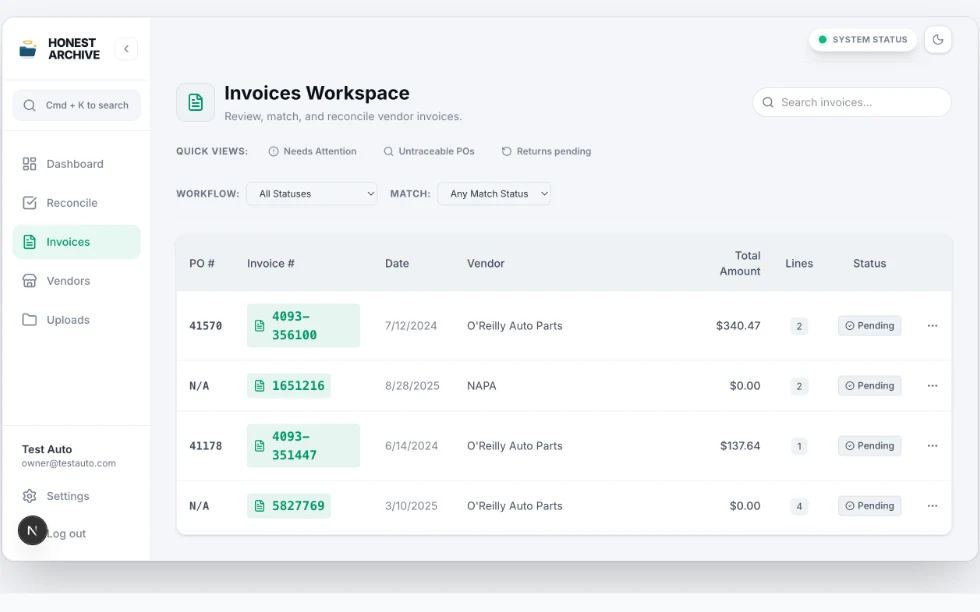Open the Cmd + K search box
980x612 pixels.
tap(76, 105)
